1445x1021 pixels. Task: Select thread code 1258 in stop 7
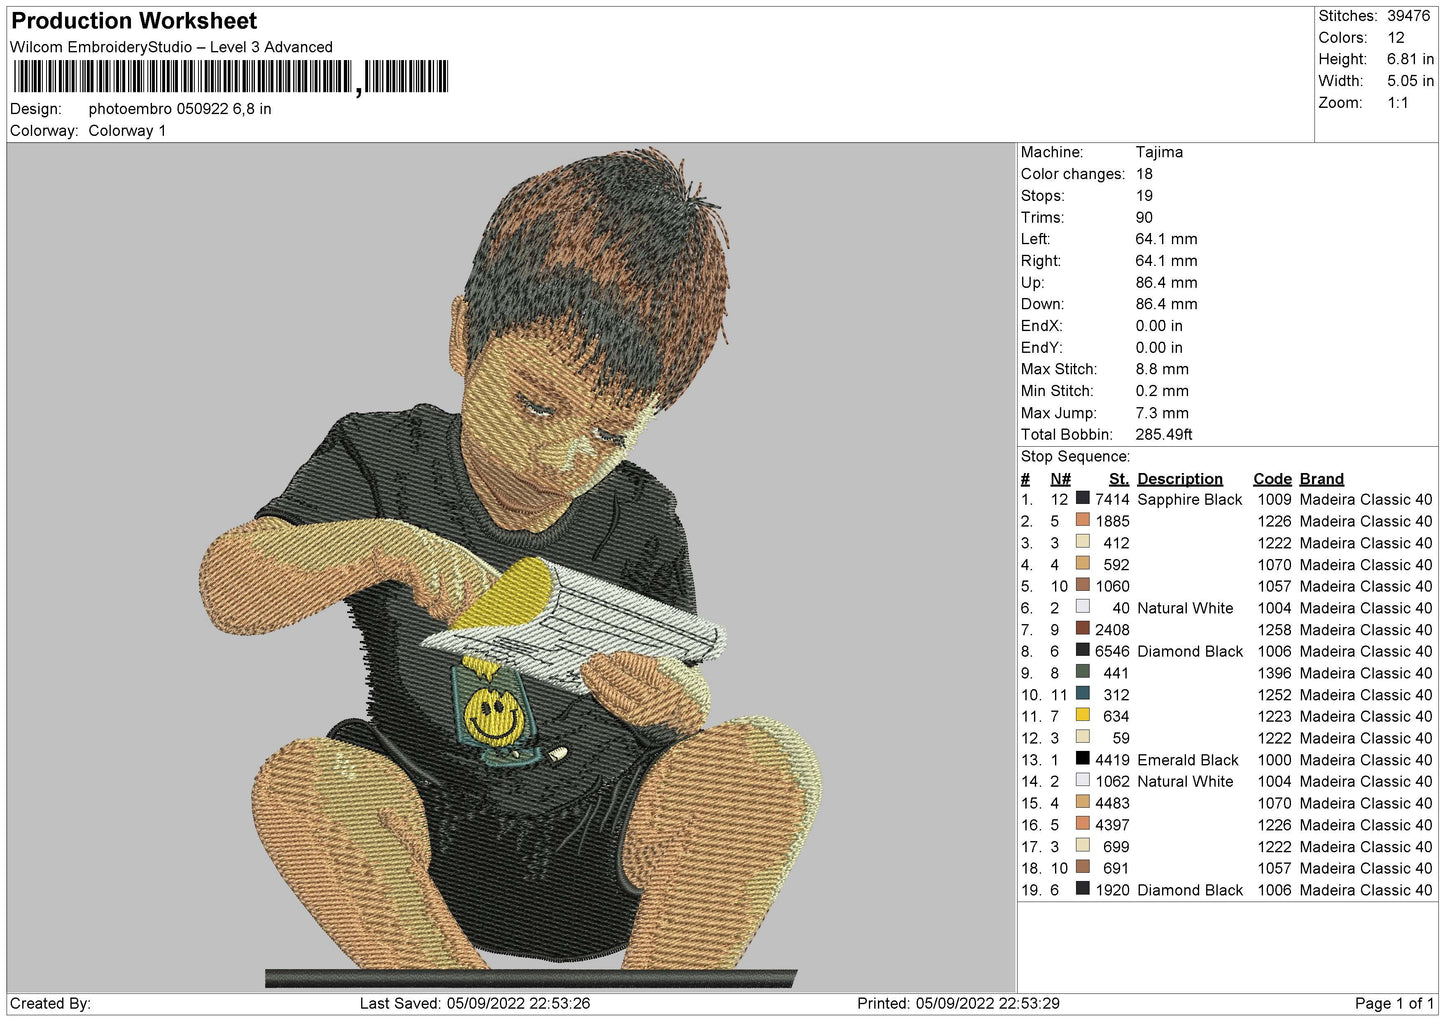point(1274,630)
